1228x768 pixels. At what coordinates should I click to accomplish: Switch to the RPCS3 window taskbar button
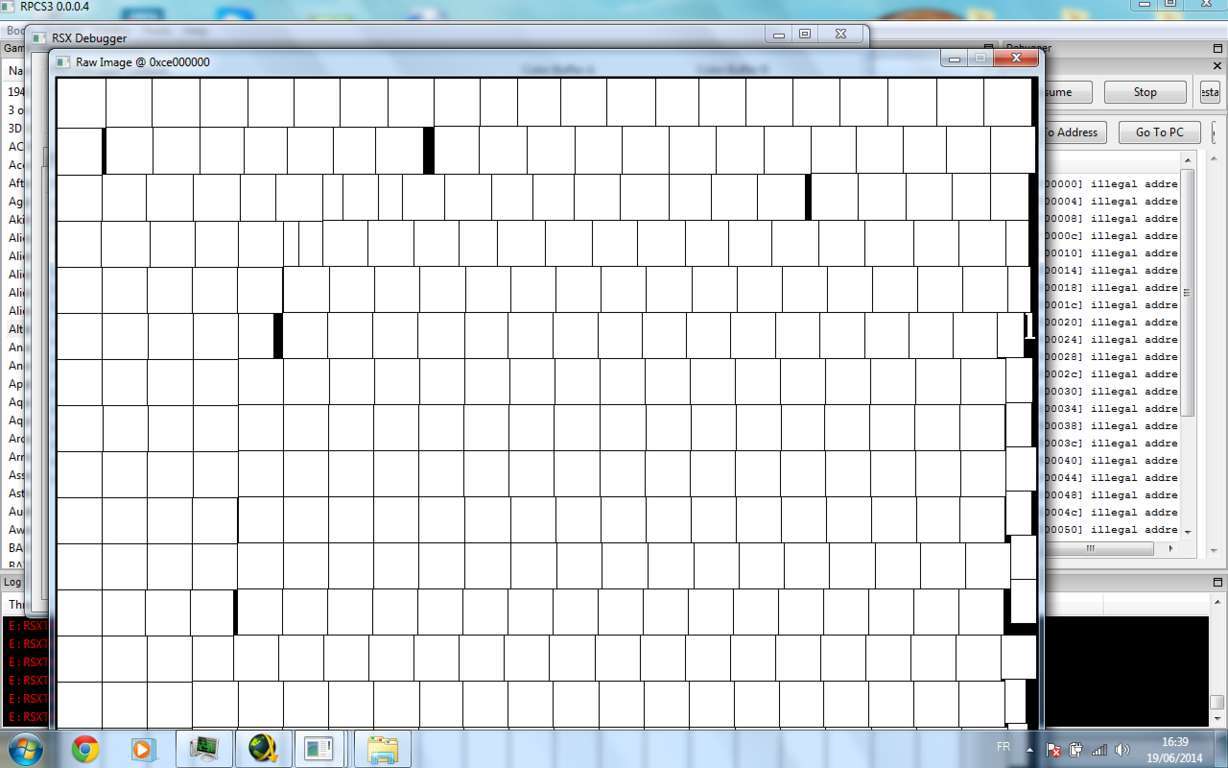[319, 749]
